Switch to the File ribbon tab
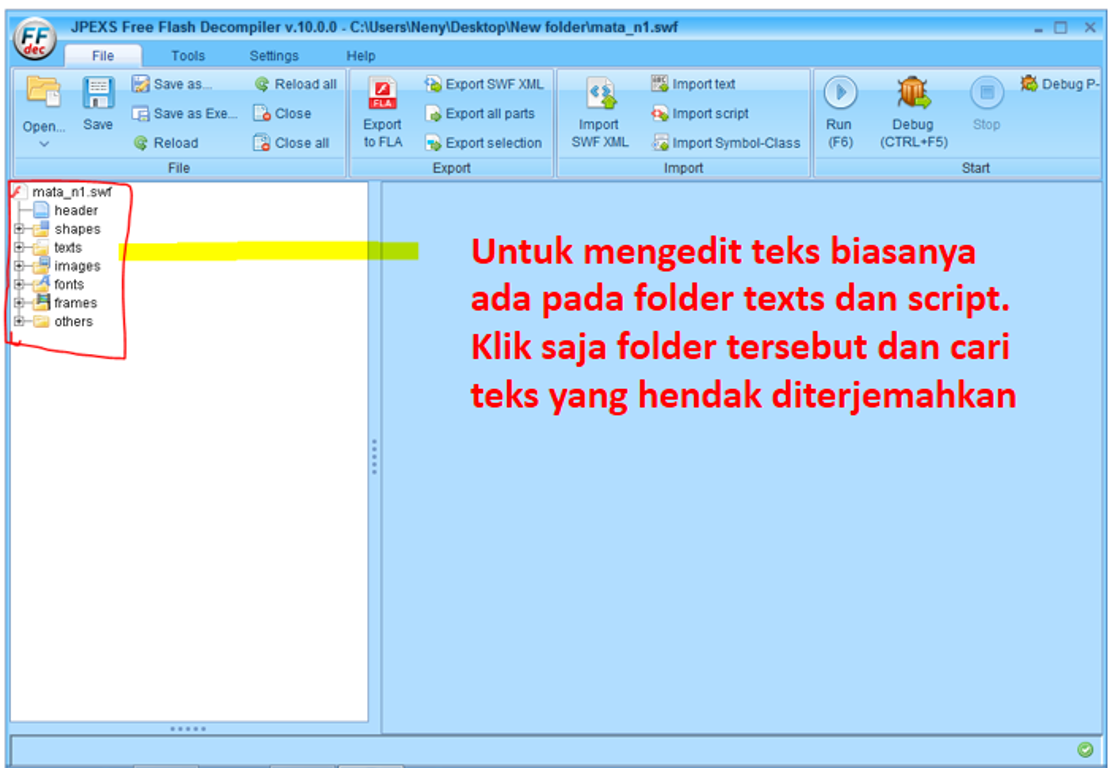This screenshot has width=1112, height=768. (103, 55)
